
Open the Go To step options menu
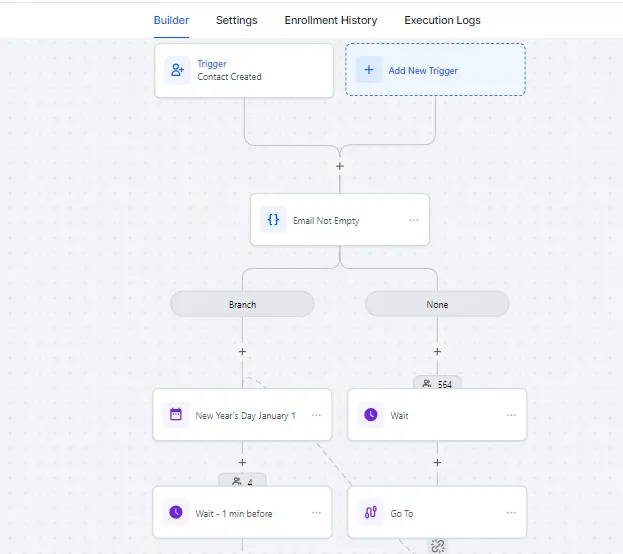tap(511, 513)
